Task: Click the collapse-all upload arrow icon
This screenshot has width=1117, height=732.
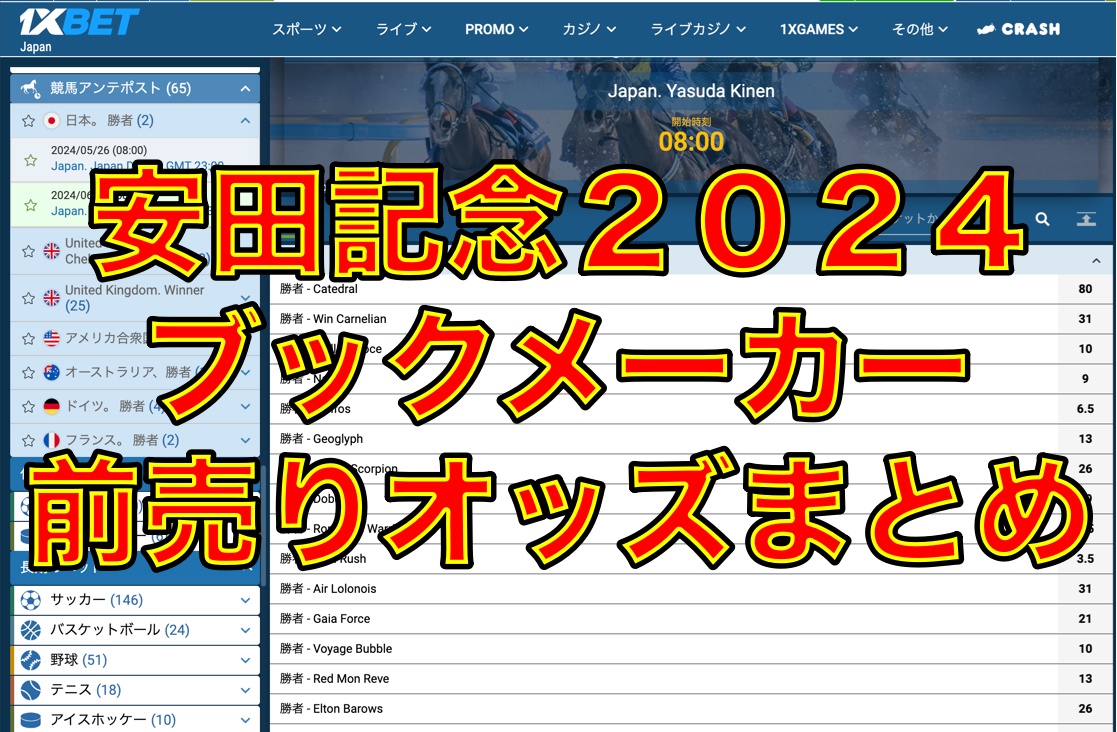Action: [x=1086, y=219]
